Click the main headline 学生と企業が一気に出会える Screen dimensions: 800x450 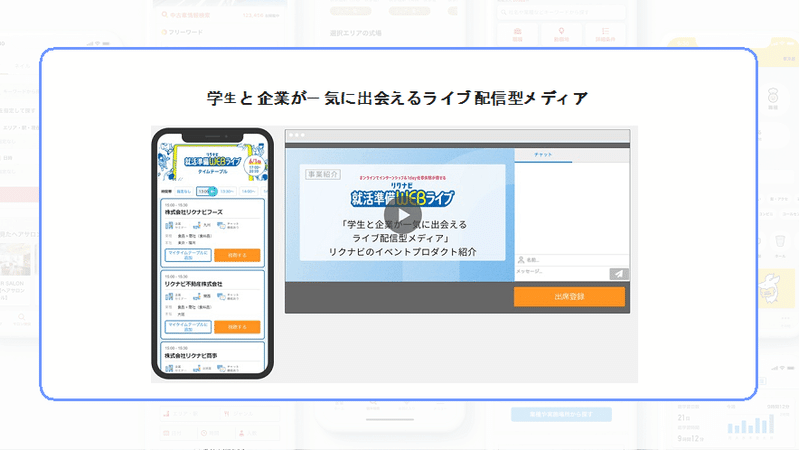[x=397, y=97]
